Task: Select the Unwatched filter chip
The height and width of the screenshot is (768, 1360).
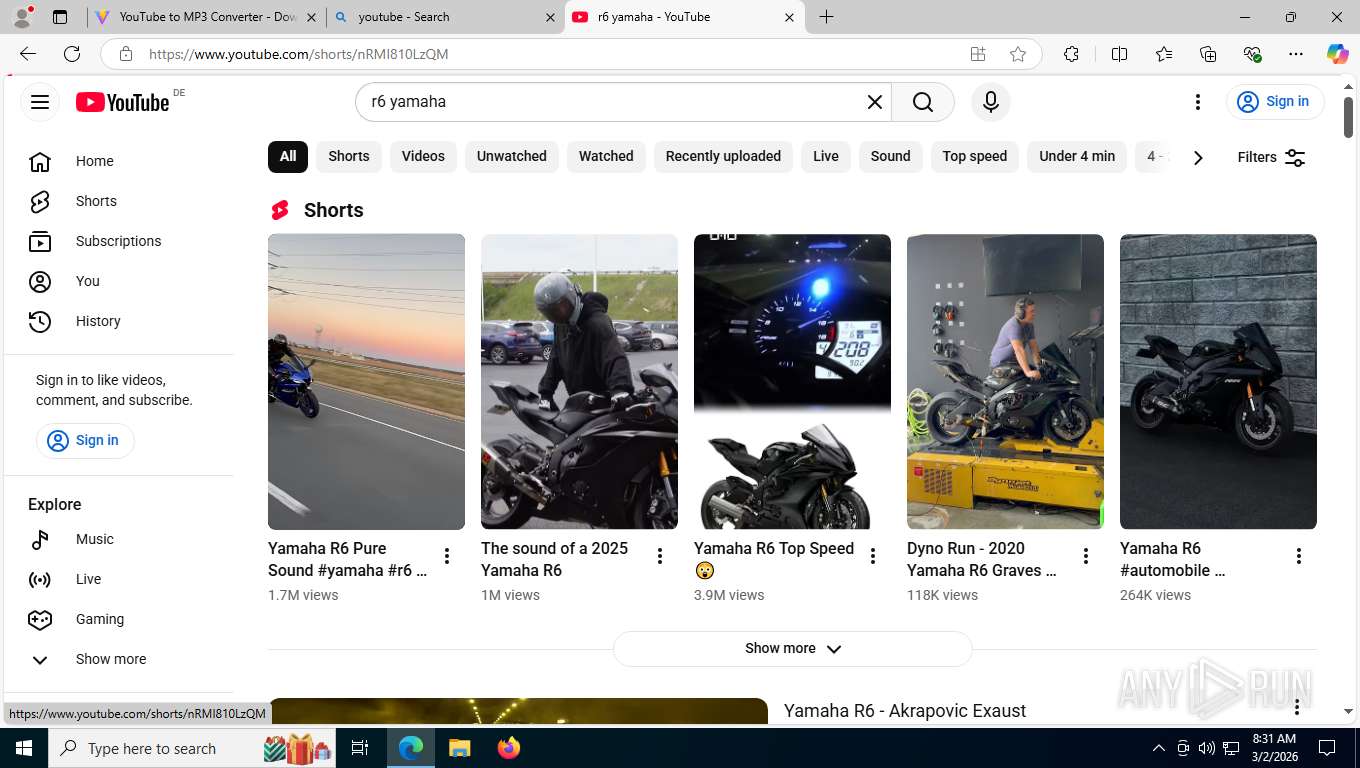Action: [x=512, y=156]
